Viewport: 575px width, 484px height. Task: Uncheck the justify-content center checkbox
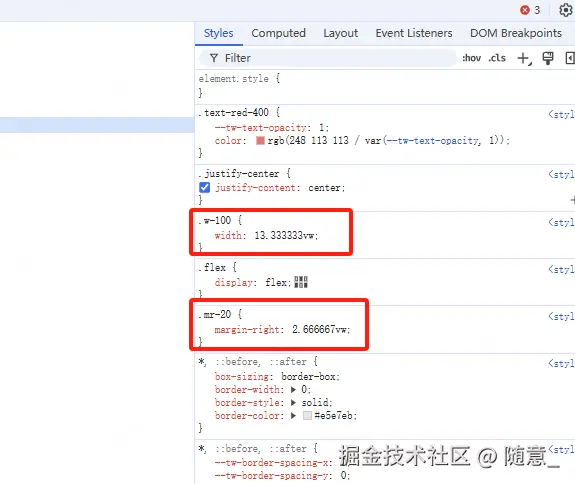pos(205,188)
